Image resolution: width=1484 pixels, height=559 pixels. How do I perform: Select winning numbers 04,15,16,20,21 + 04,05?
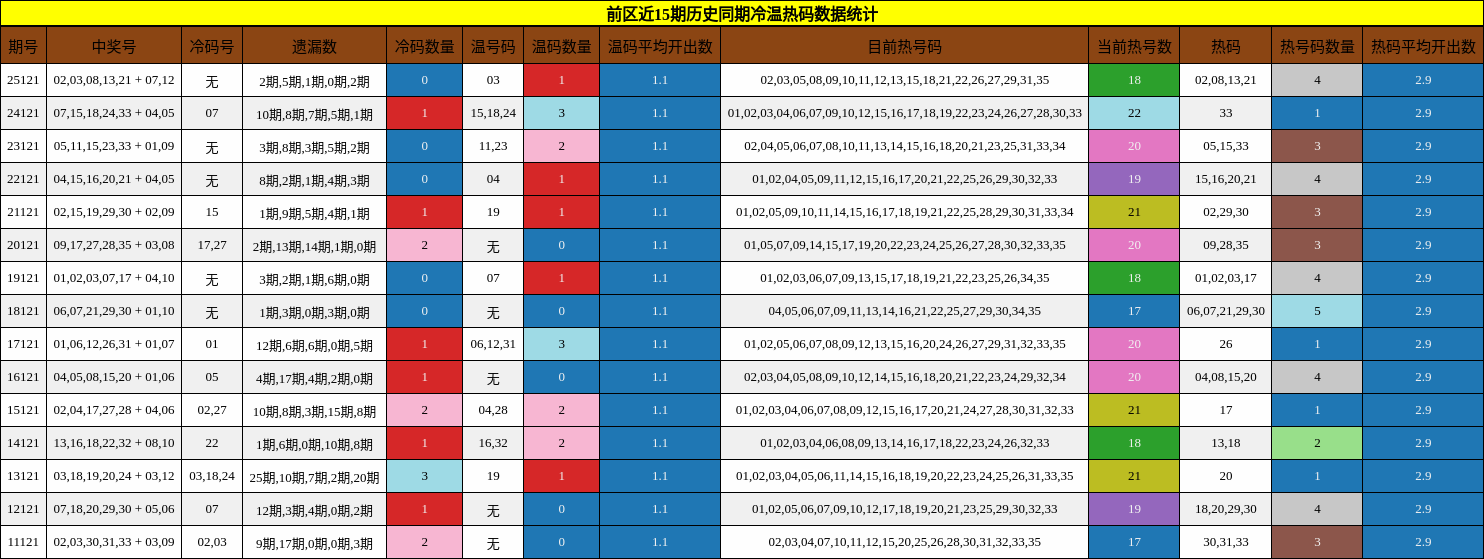coord(114,179)
